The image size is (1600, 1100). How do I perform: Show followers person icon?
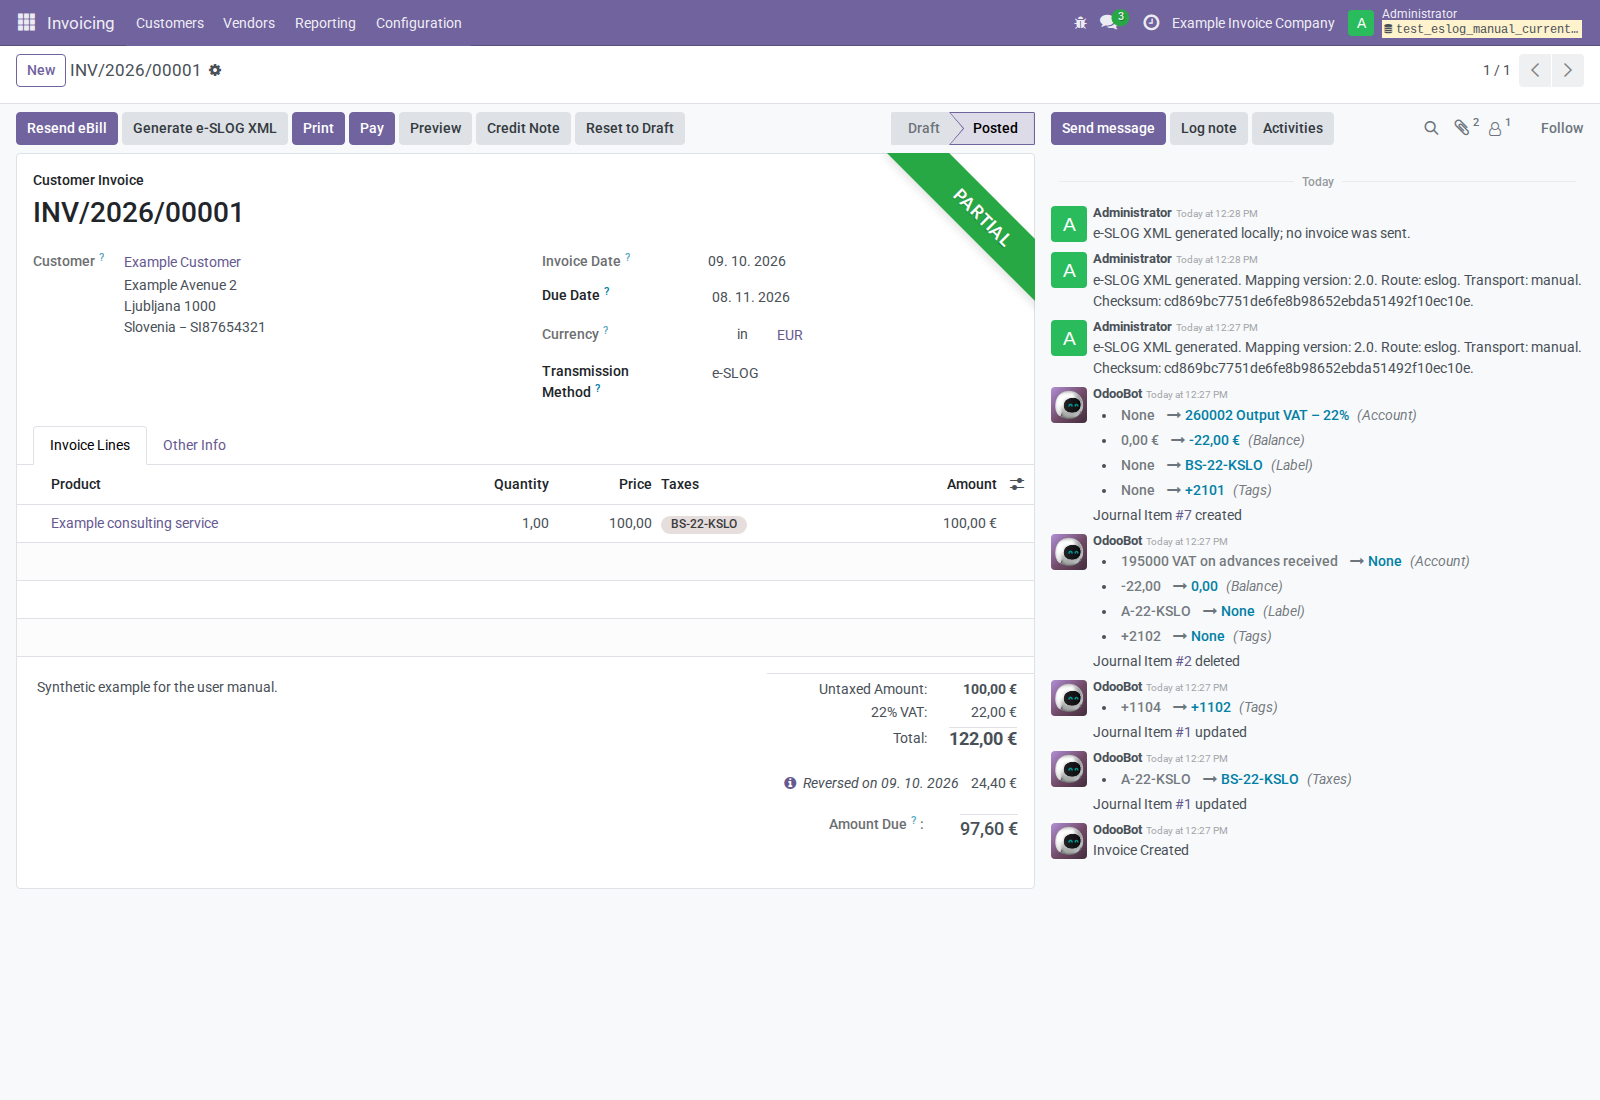tap(1495, 128)
